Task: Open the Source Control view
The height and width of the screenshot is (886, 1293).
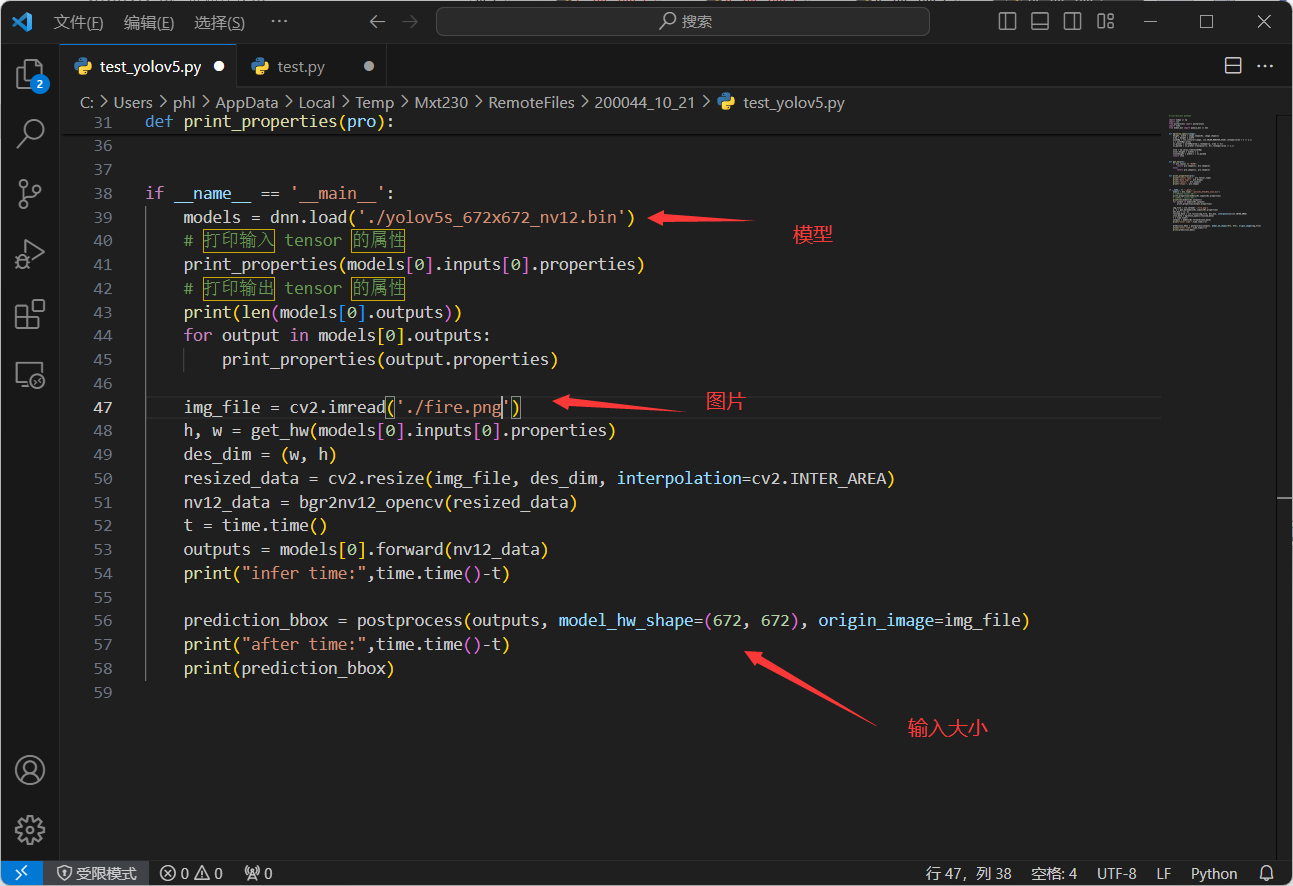Action: [x=30, y=194]
